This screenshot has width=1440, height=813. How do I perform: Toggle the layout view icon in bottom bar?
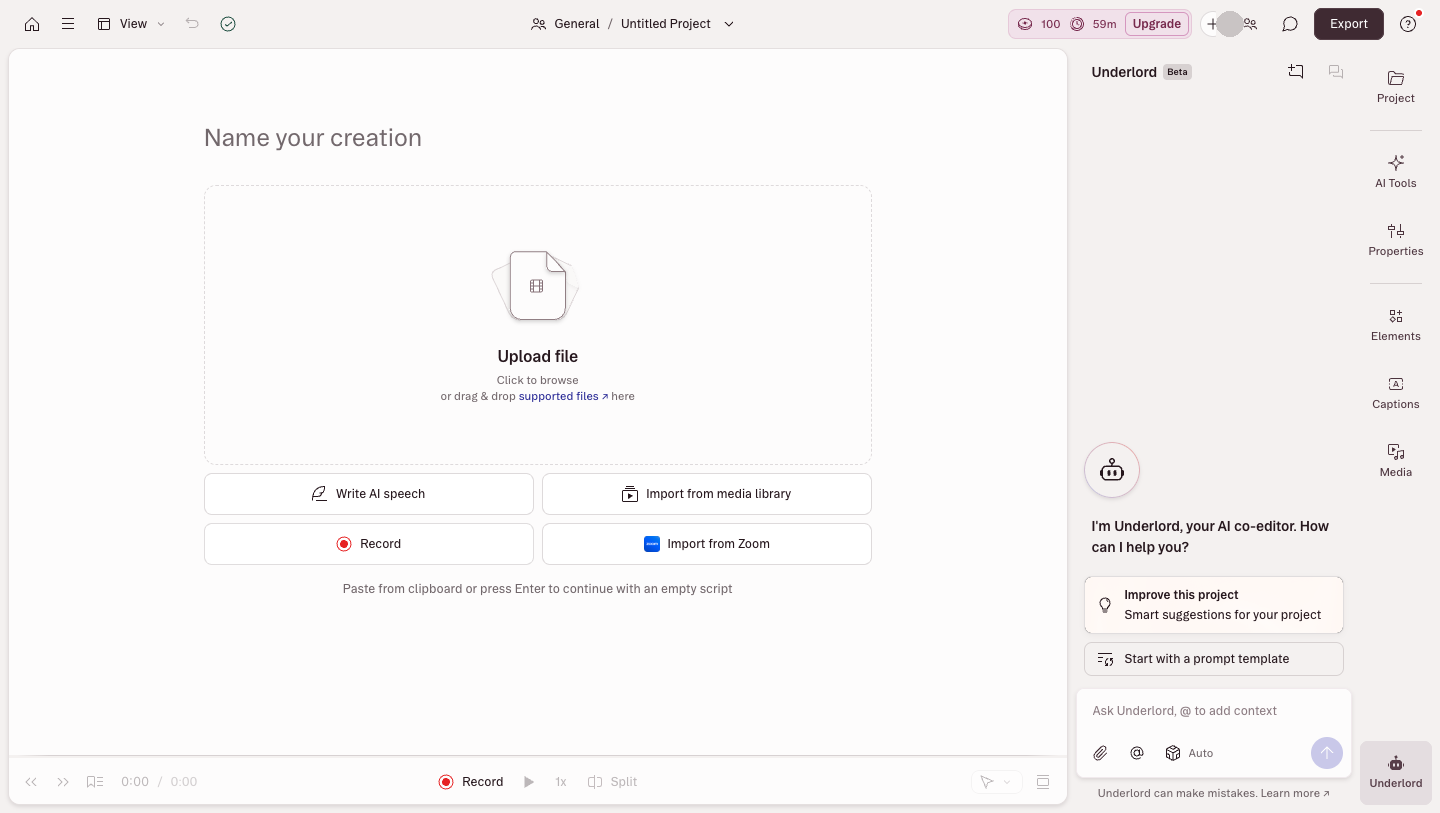pos(1043,782)
